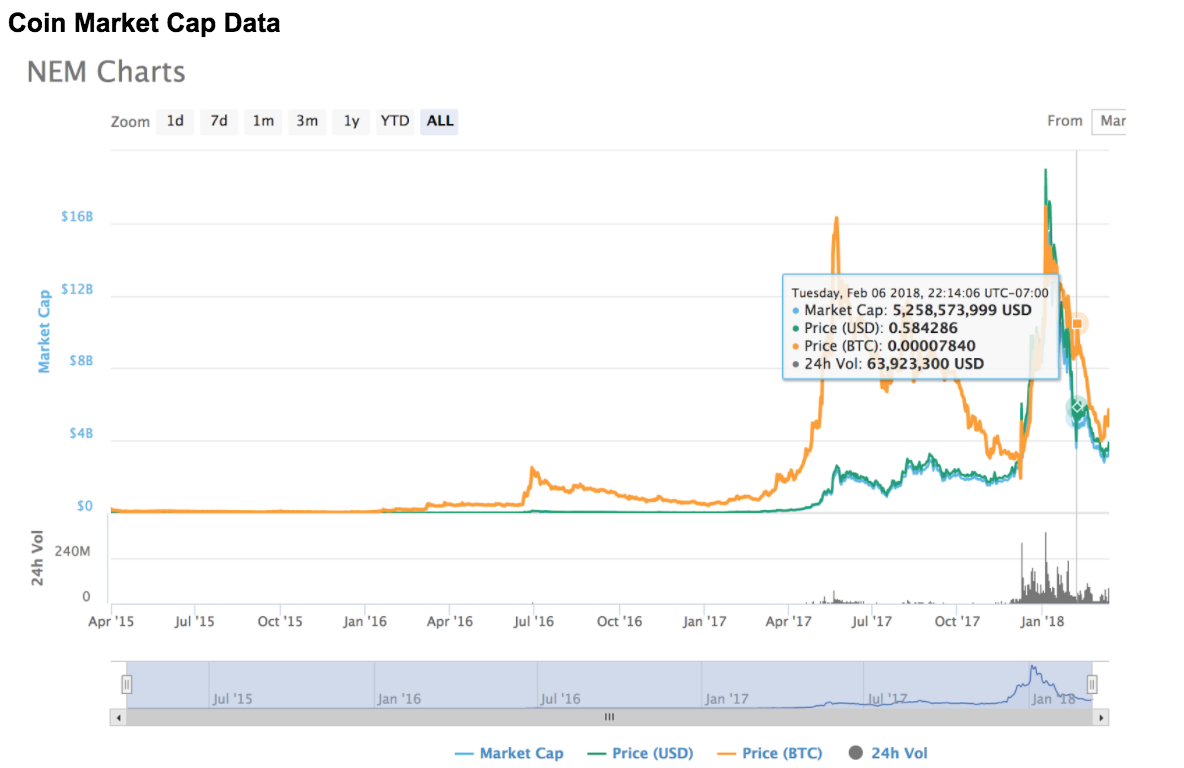Click the 240M volume axis value

(72, 551)
